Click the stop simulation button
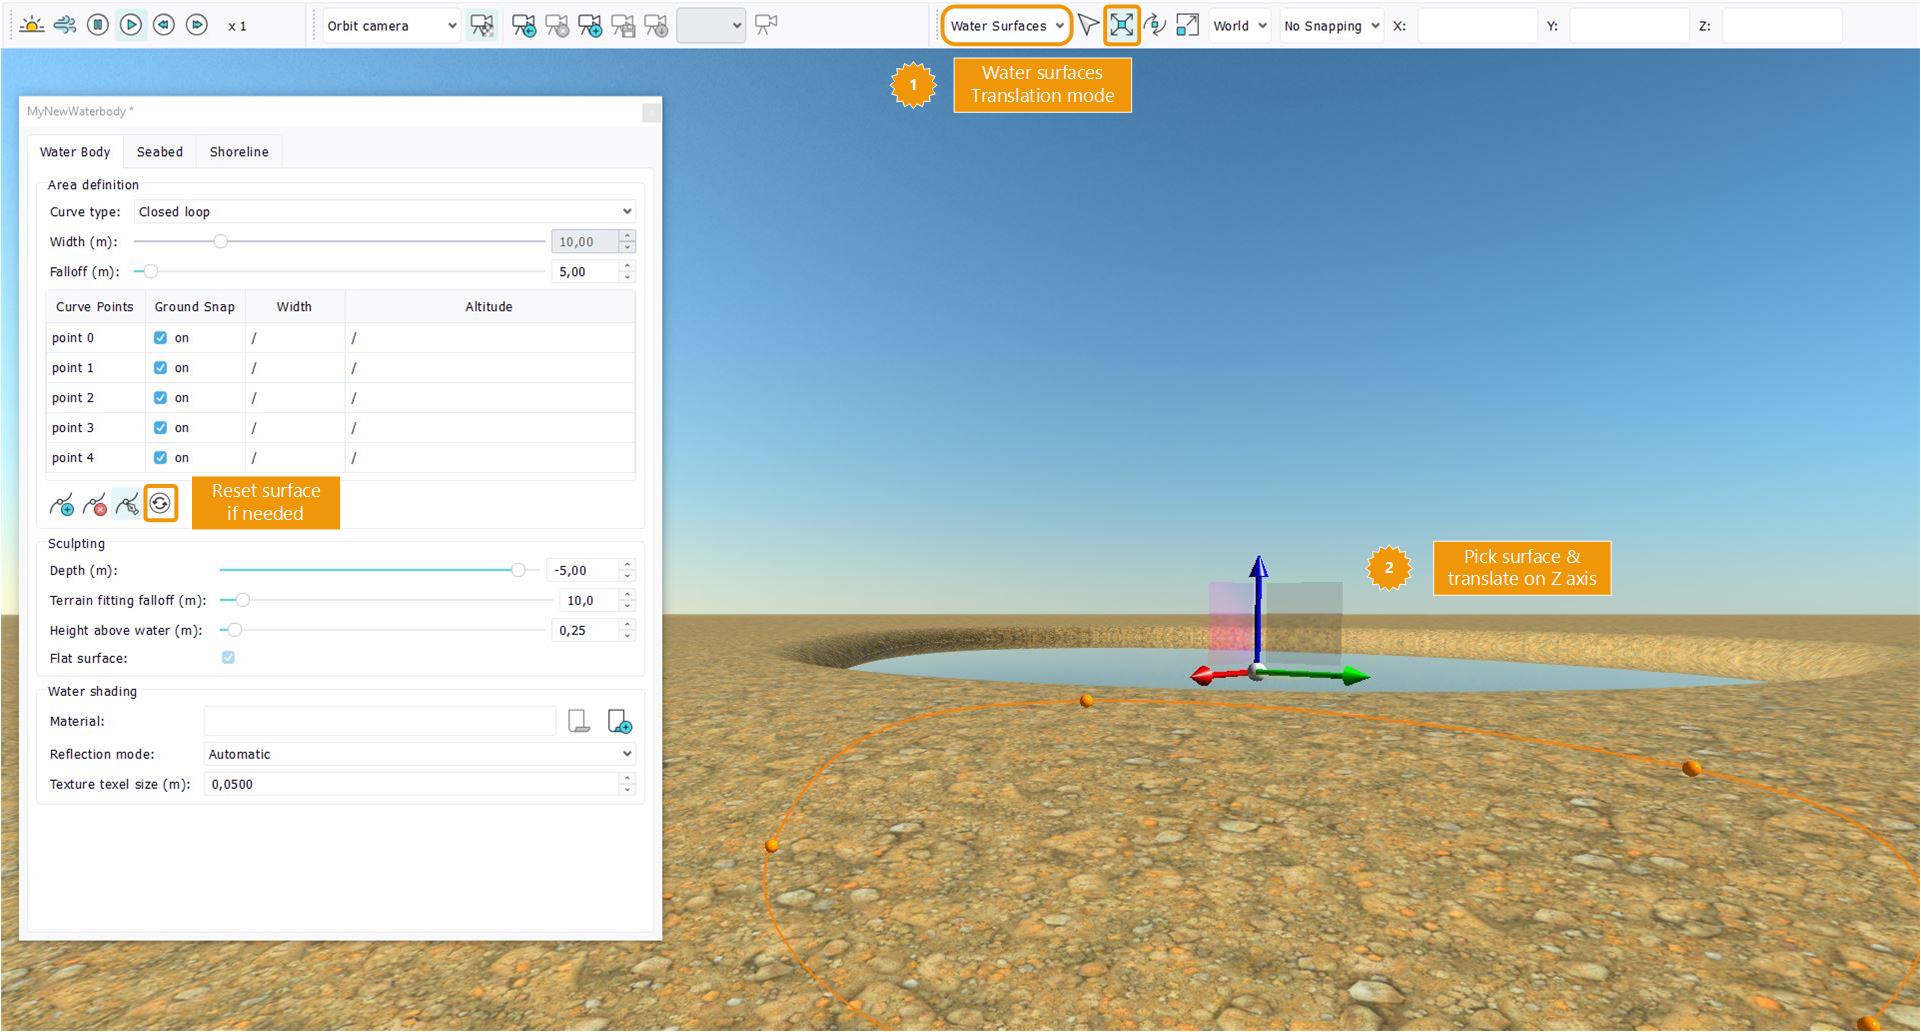Viewport: 1921px width, 1032px height. point(97,25)
